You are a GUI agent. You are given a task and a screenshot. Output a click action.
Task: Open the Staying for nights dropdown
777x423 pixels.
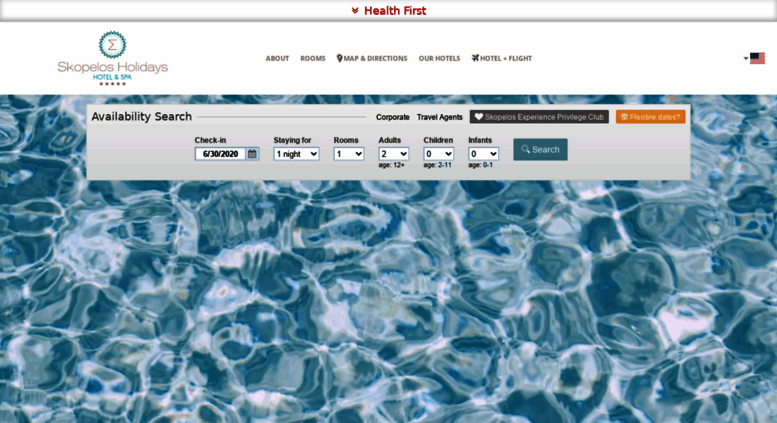coord(296,154)
